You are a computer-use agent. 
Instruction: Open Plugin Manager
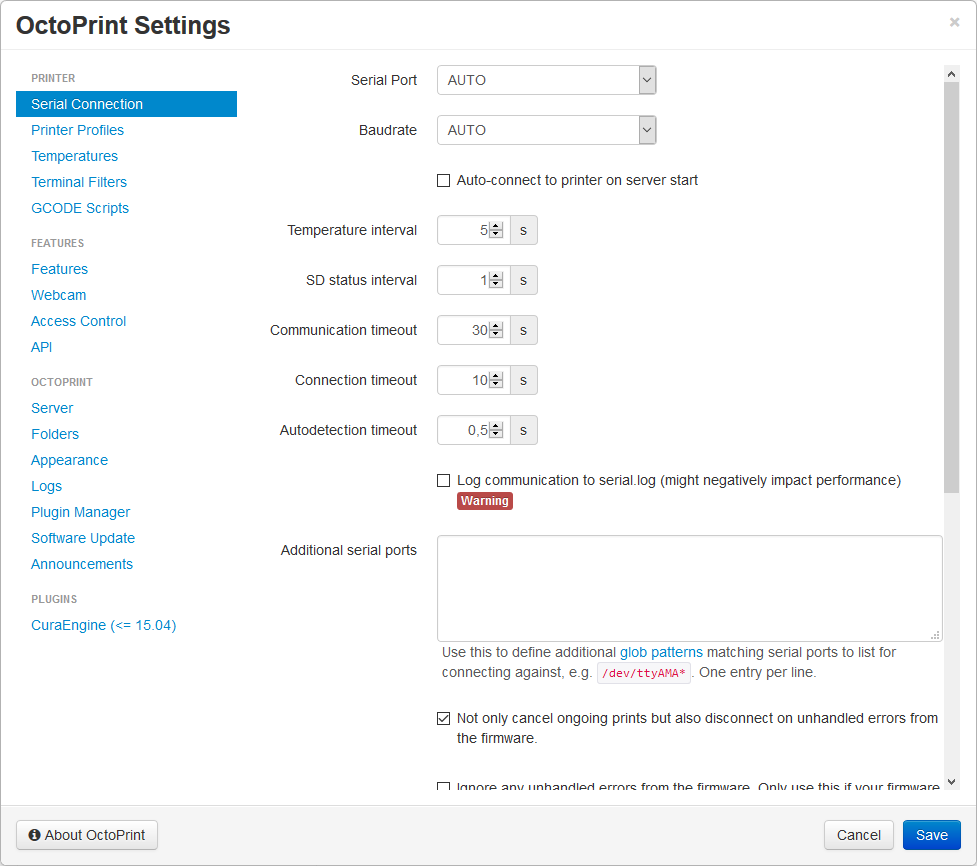80,512
